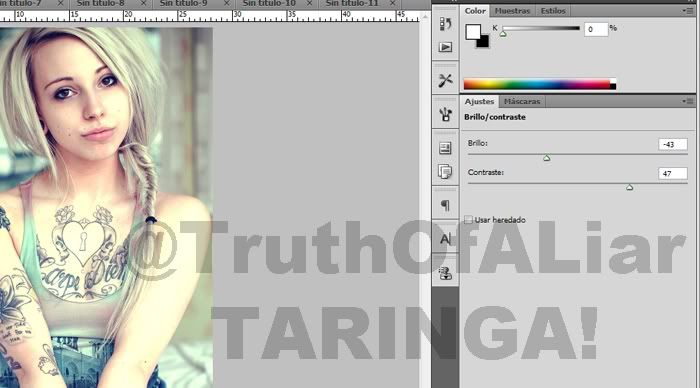Click the Brillo slider handle

tap(546, 158)
